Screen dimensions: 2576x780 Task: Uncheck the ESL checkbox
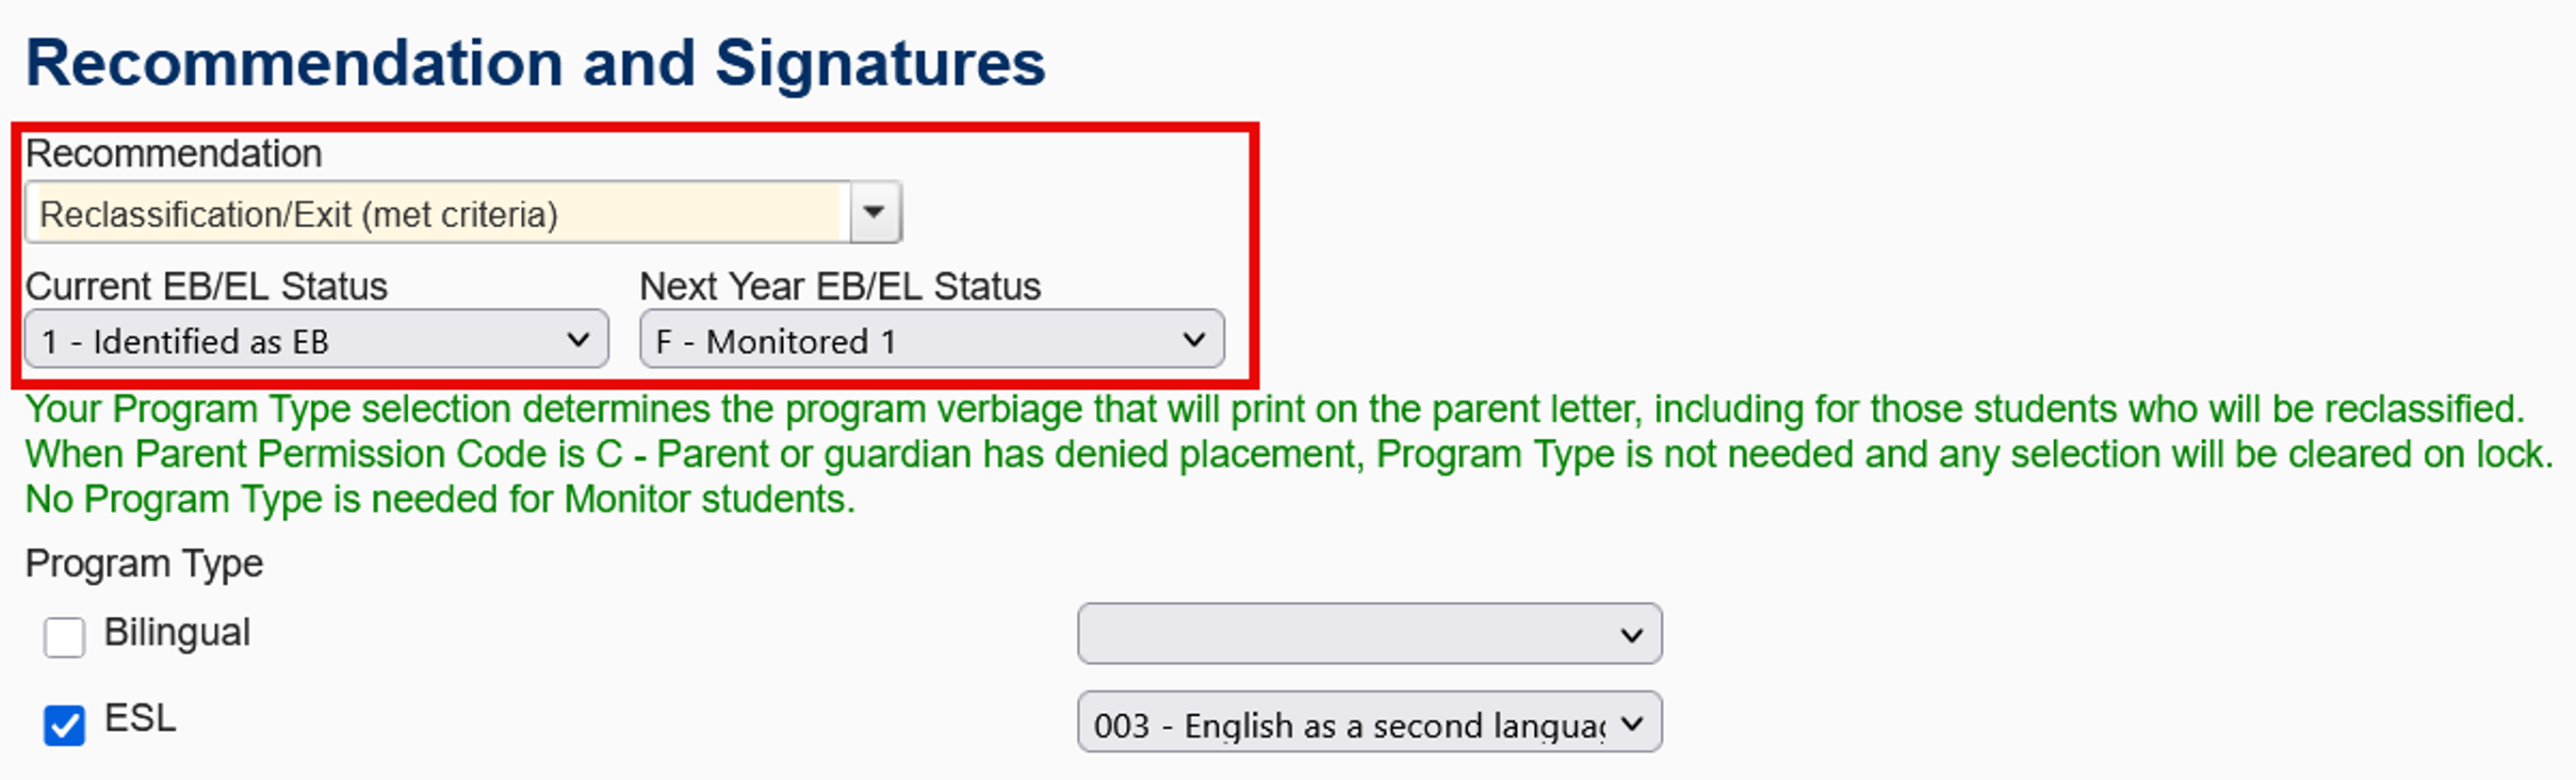pyautogui.click(x=65, y=725)
